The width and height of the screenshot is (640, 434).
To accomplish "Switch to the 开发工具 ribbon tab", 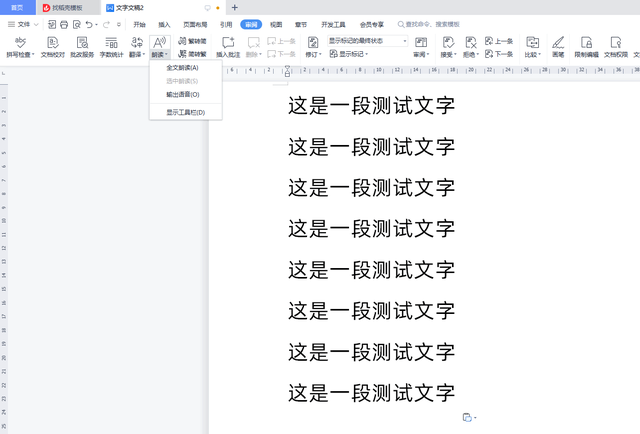I will pyautogui.click(x=333, y=24).
